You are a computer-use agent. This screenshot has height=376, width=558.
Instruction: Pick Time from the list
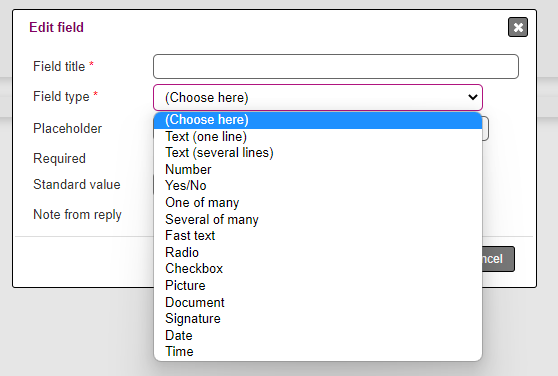tap(318, 351)
